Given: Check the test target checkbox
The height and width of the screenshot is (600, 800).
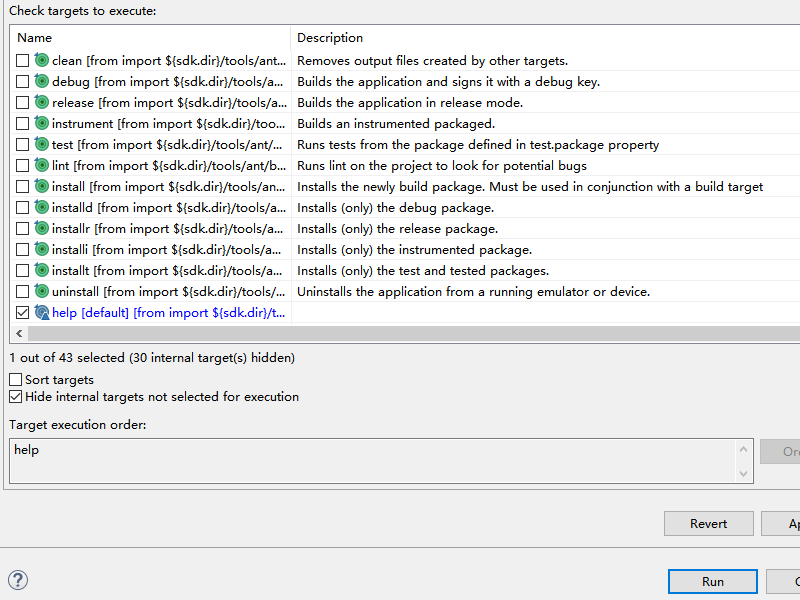Looking at the screenshot, I should (x=23, y=145).
